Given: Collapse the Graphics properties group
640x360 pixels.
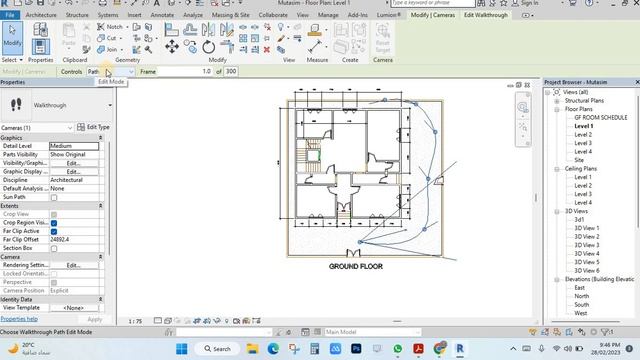Looking at the screenshot, I should 100,138.
